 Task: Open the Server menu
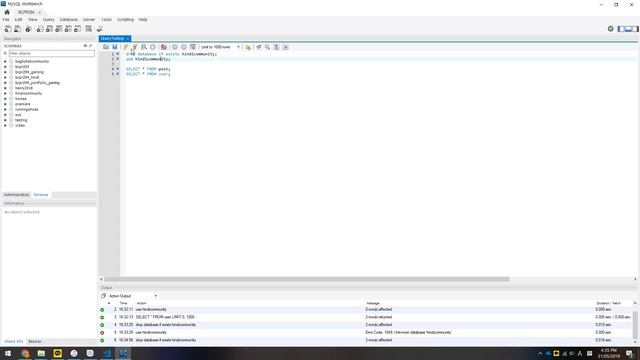89,20
